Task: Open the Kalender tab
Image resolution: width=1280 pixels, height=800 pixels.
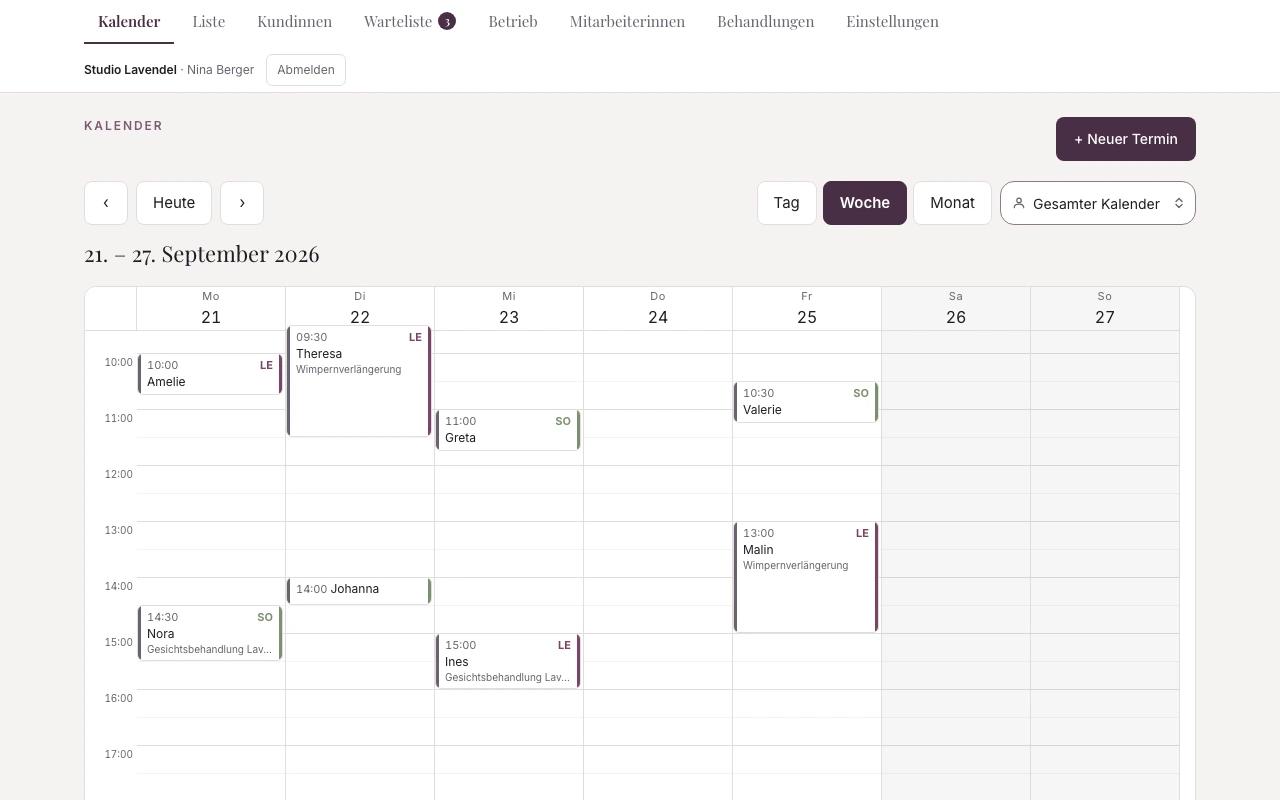Action: 129,21
